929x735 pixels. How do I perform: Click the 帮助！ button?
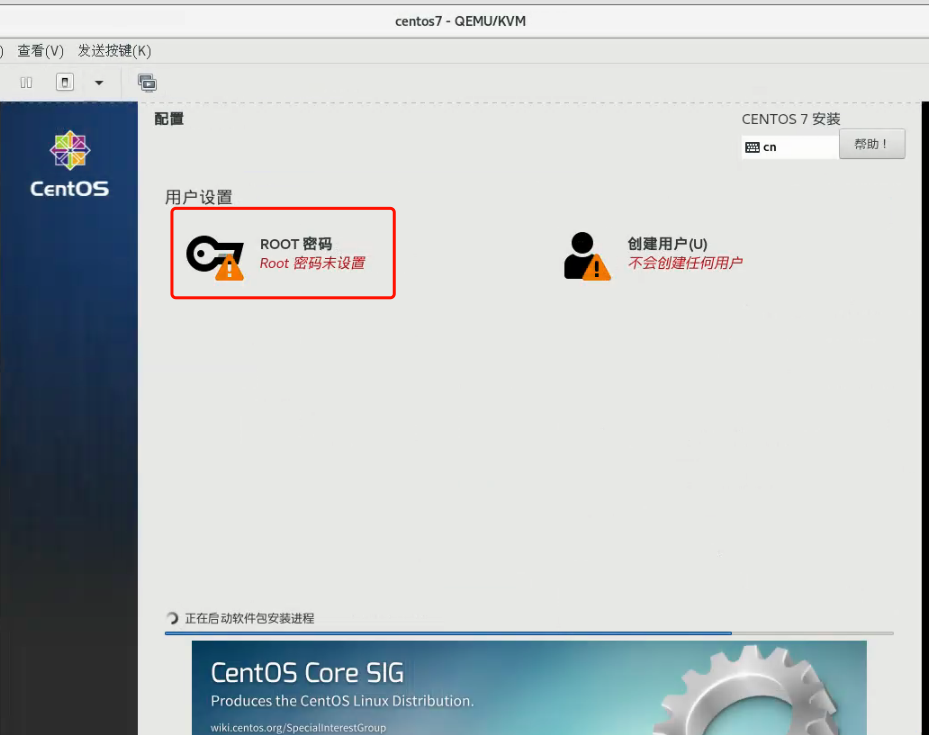[872, 144]
